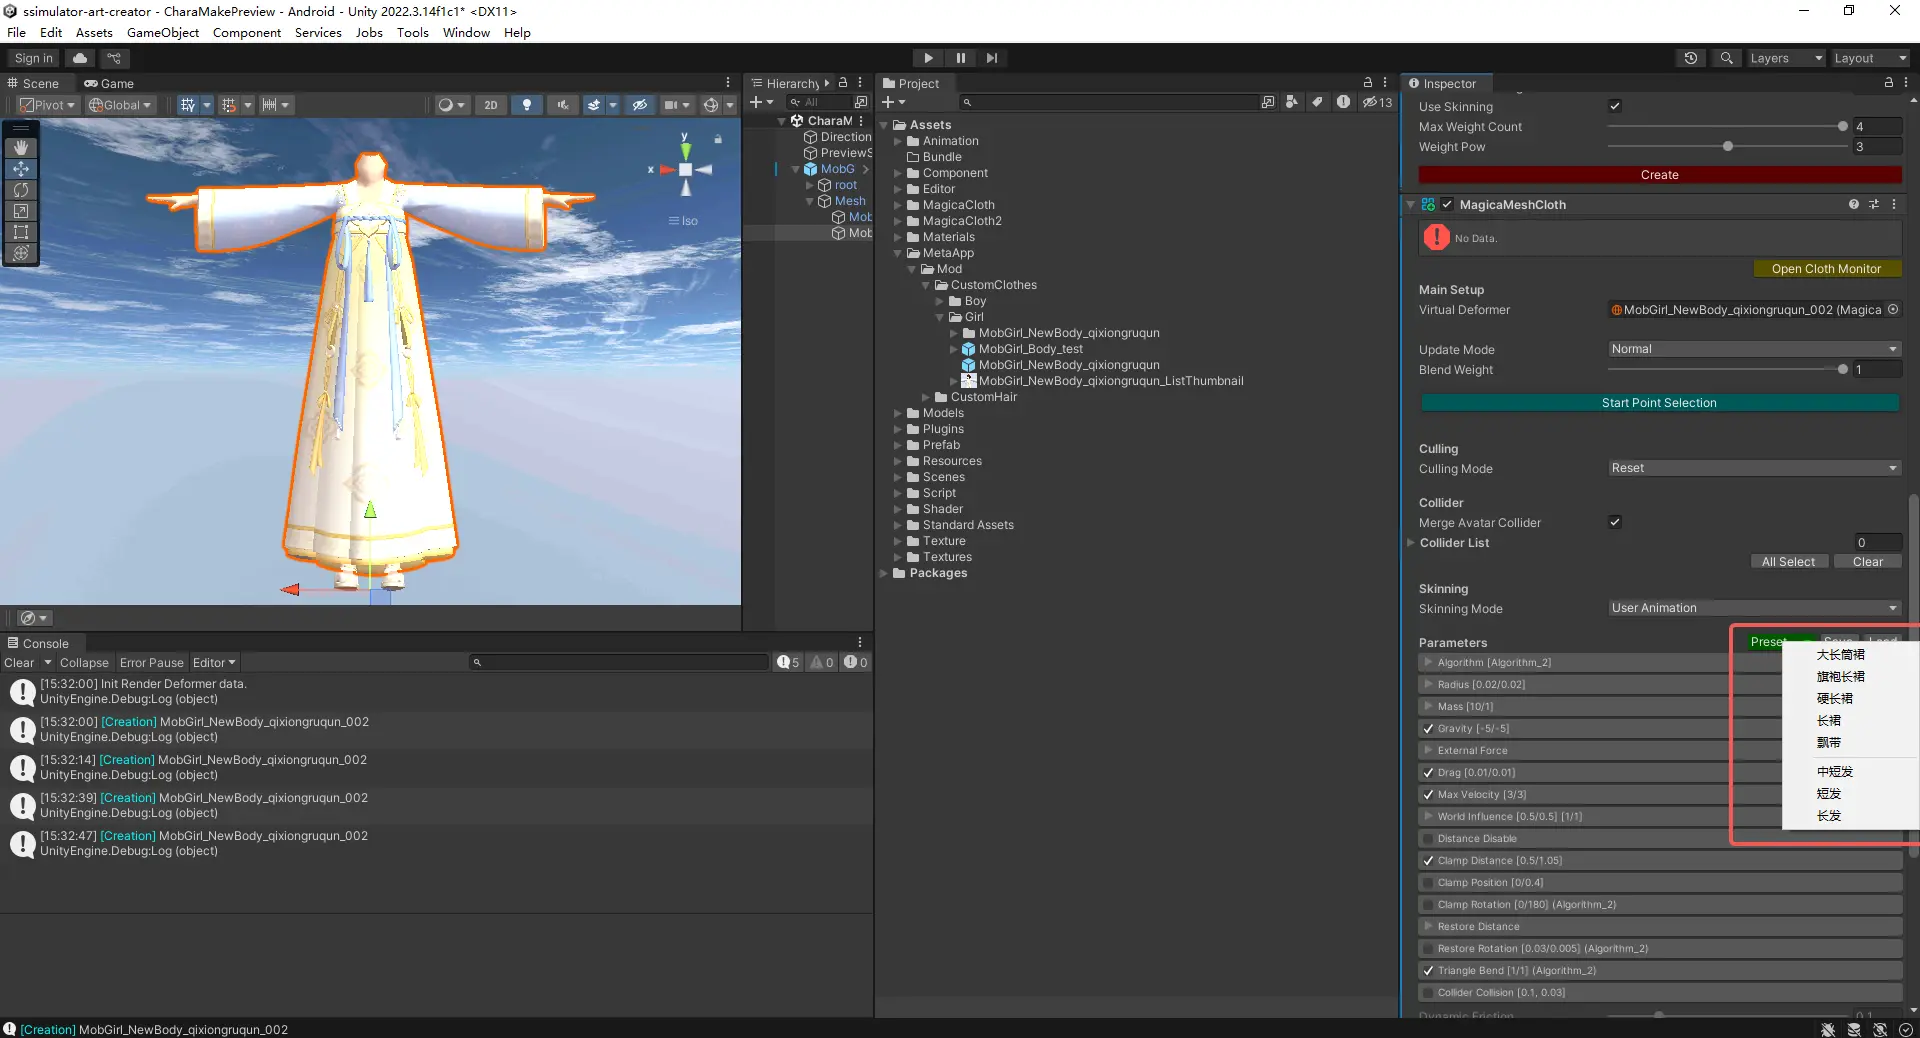
Task: Open the cloud services icon
Action: point(80,58)
